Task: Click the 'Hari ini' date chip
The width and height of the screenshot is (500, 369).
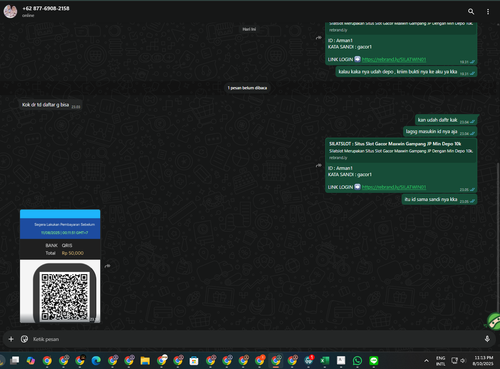Action: point(249,29)
